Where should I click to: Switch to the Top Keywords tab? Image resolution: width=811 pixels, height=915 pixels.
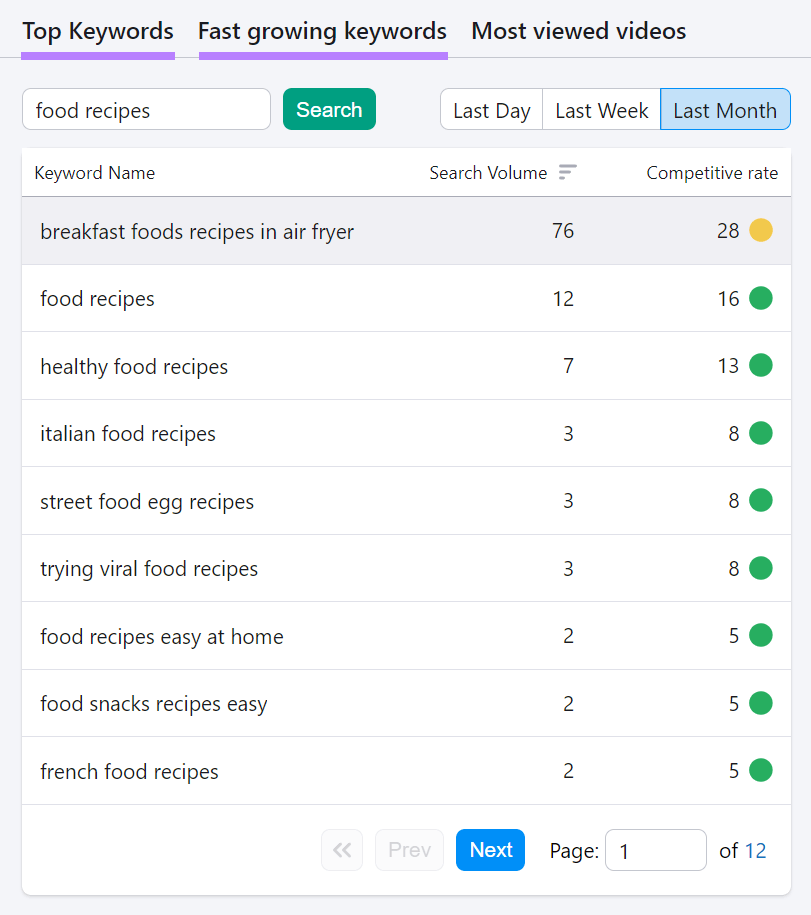click(97, 31)
